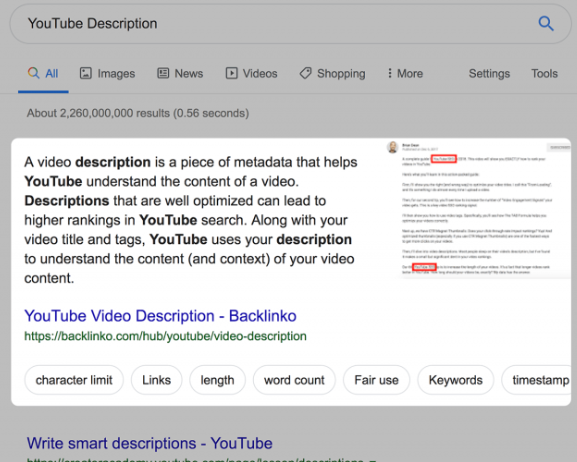Click the three-dot More icon
Viewport: 577px width, 462px height.
[x=390, y=73]
